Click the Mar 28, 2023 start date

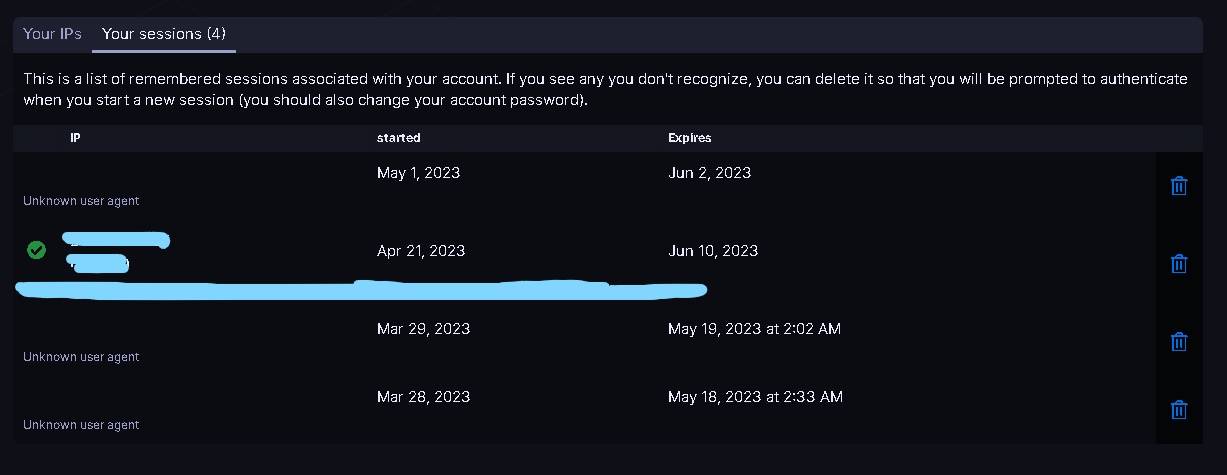(423, 397)
